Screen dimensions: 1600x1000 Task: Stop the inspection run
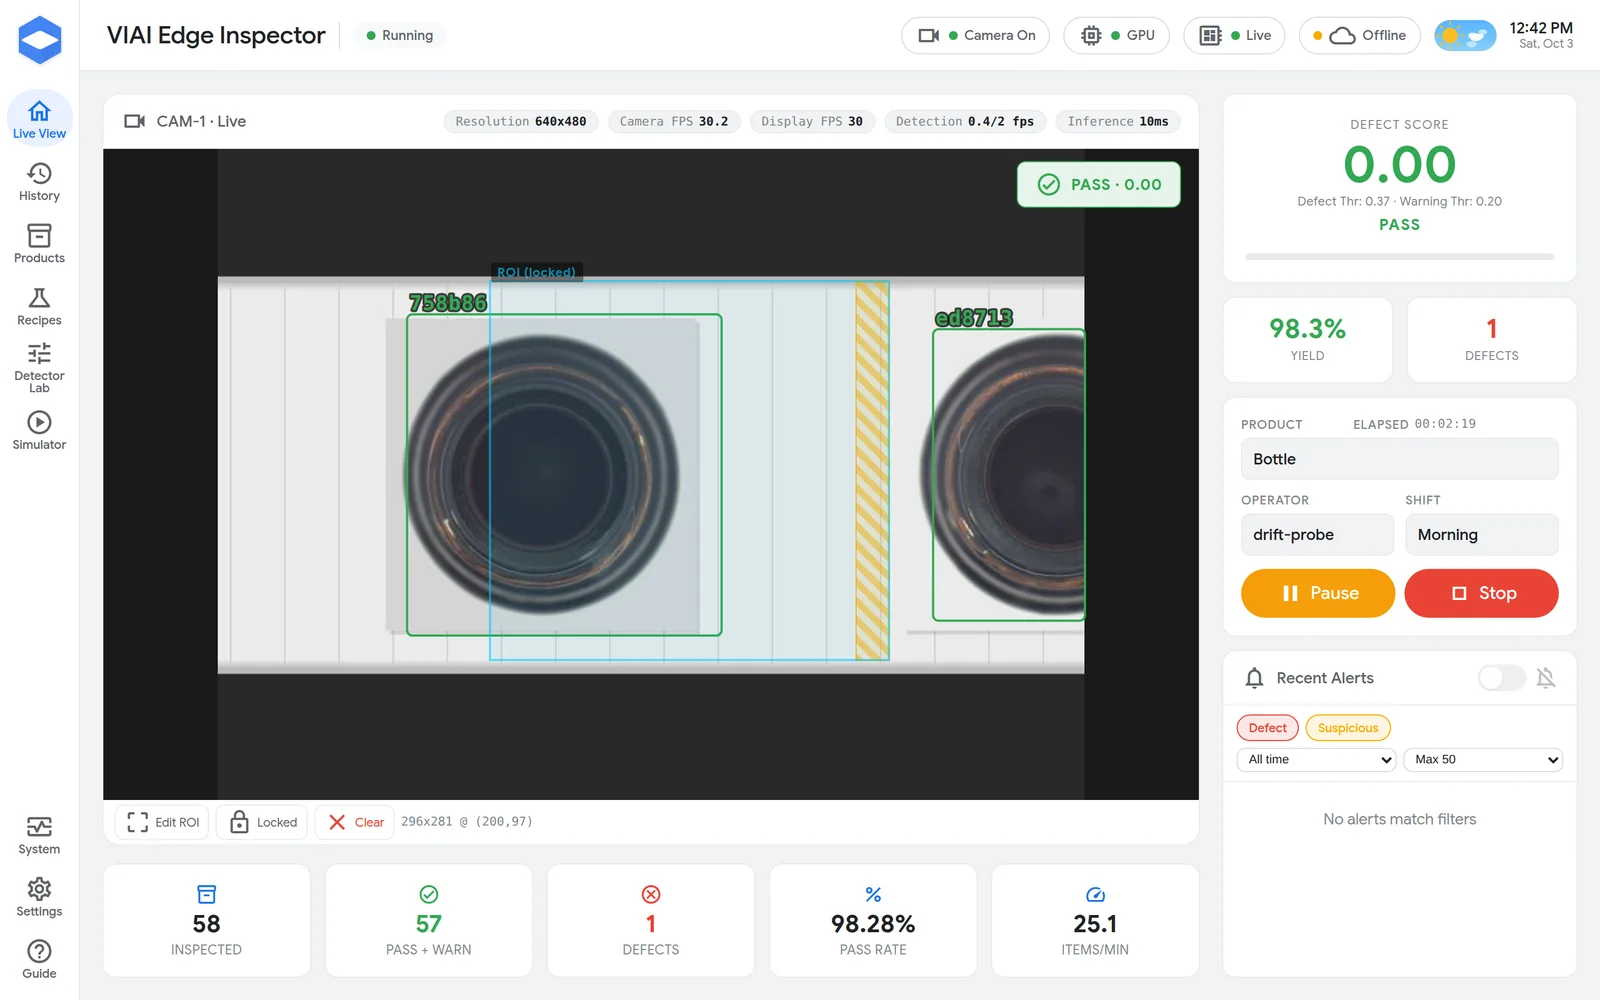click(x=1482, y=593)
